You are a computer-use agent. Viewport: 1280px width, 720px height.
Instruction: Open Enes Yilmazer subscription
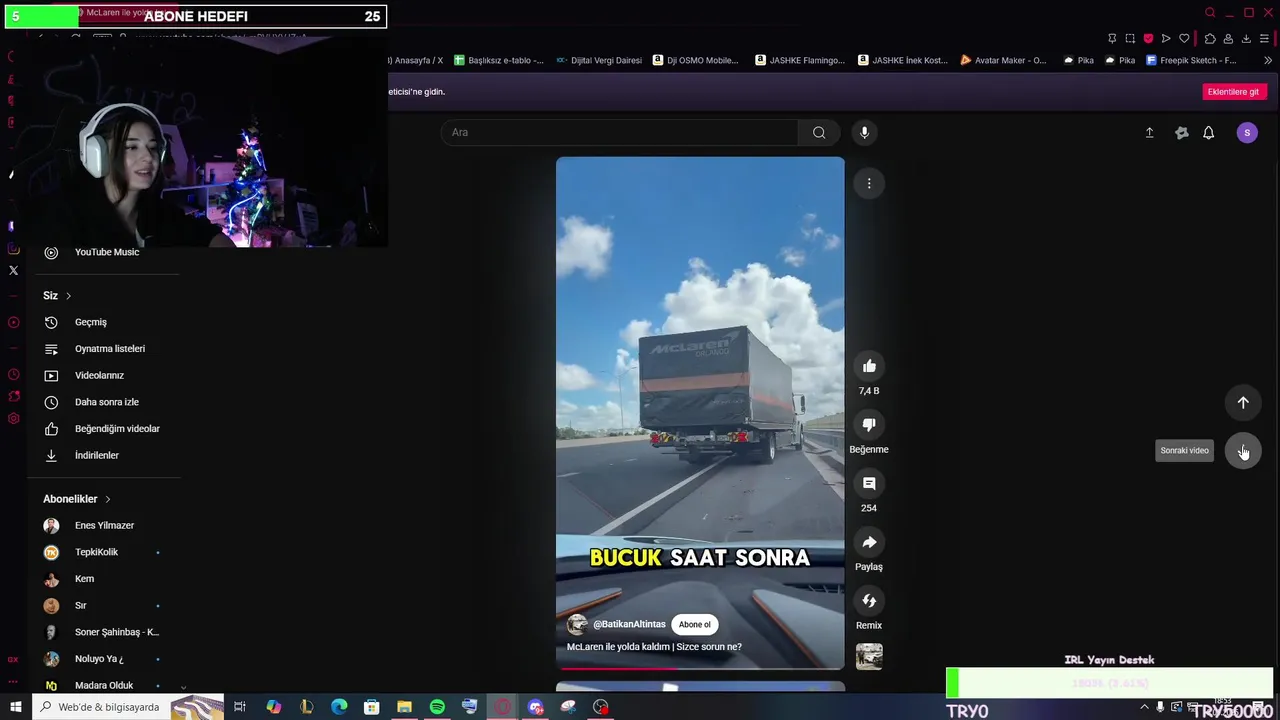pos(106,525)
